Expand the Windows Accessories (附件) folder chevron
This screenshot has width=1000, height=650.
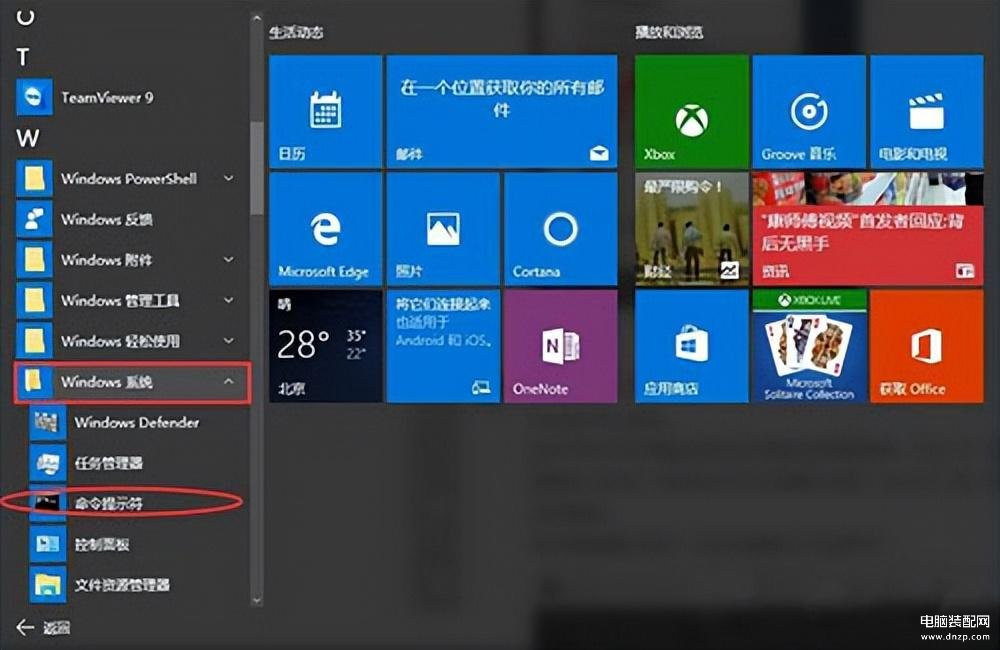pyautogui.click(x=228, y=260)
